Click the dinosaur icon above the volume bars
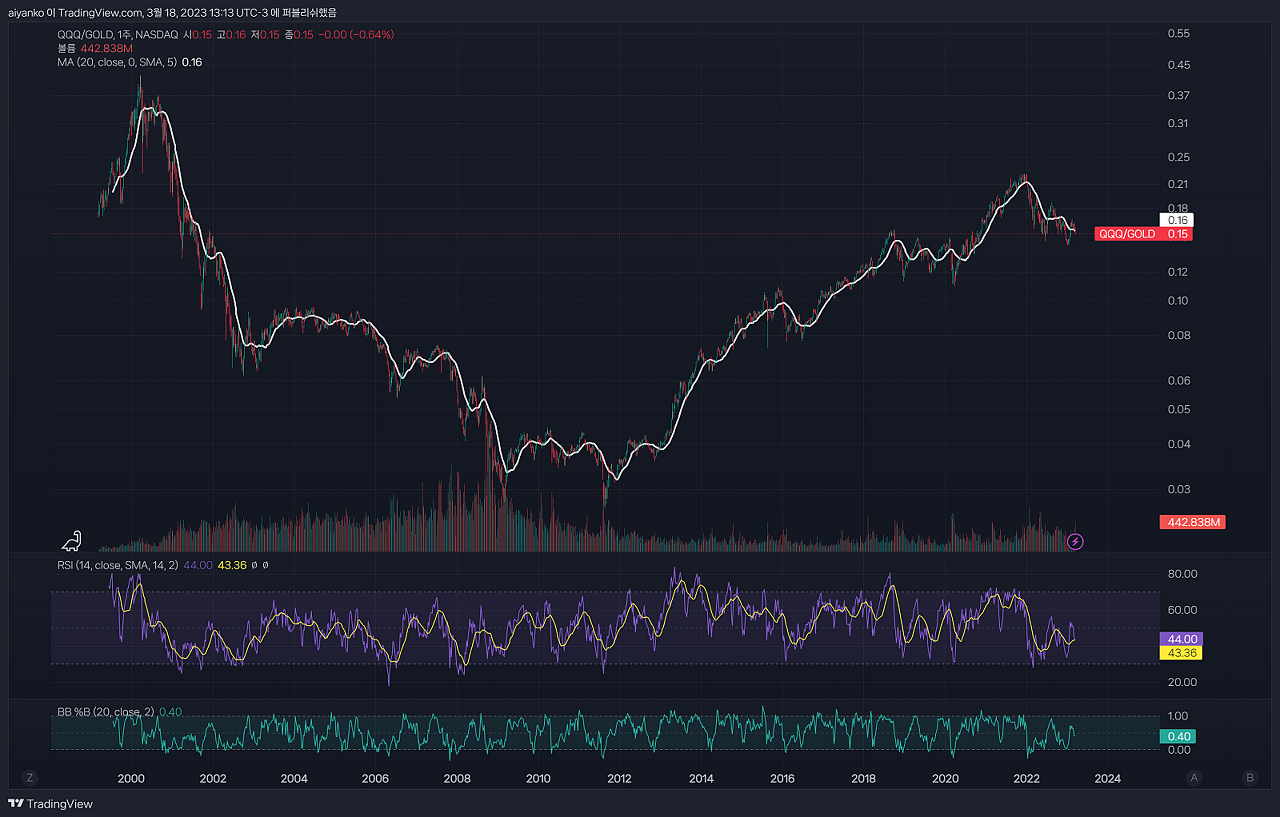 coord(72,541)
